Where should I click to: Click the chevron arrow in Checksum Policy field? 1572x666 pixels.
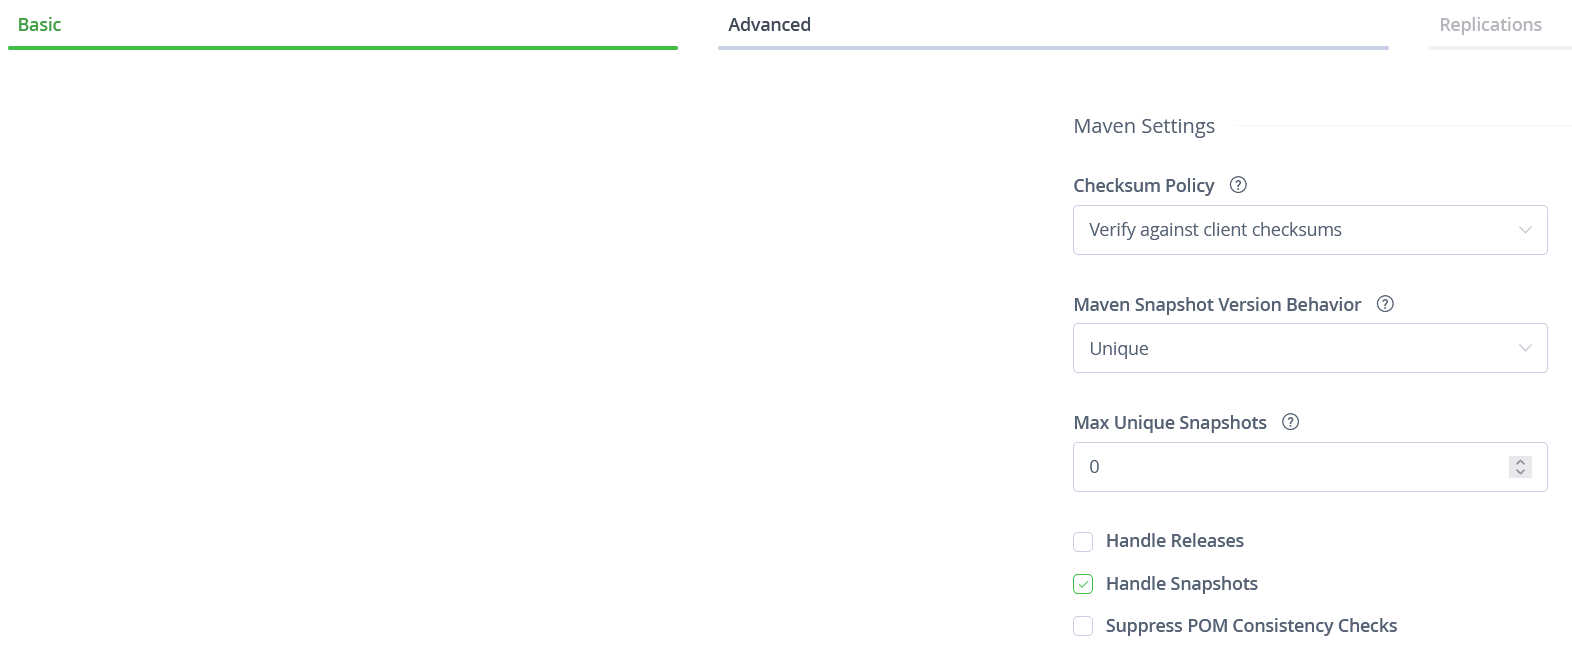pos(1525,230)
